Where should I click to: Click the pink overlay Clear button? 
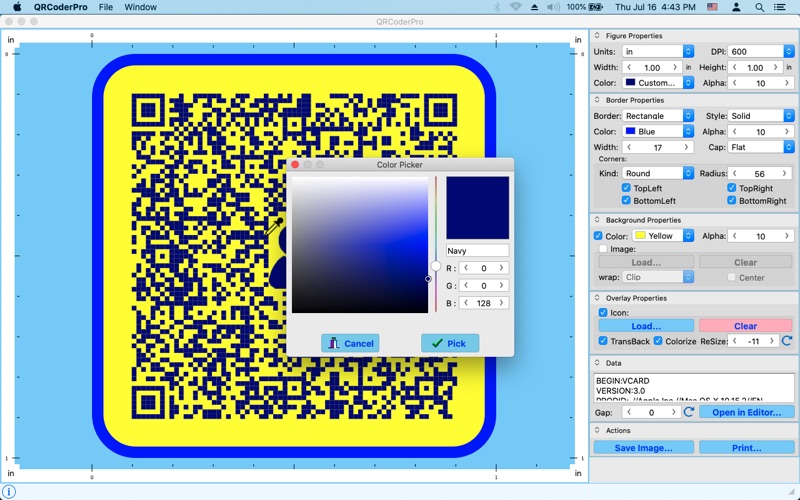pyautogui.click(x=745, y=326)
